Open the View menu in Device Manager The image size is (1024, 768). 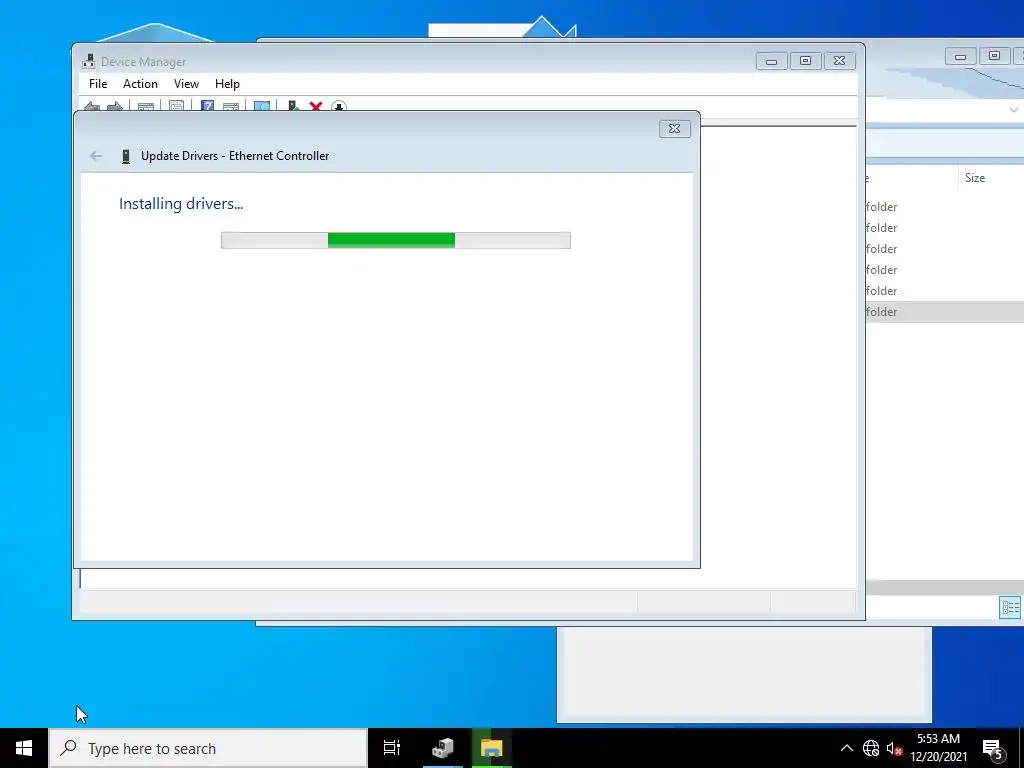pos(186,84)
